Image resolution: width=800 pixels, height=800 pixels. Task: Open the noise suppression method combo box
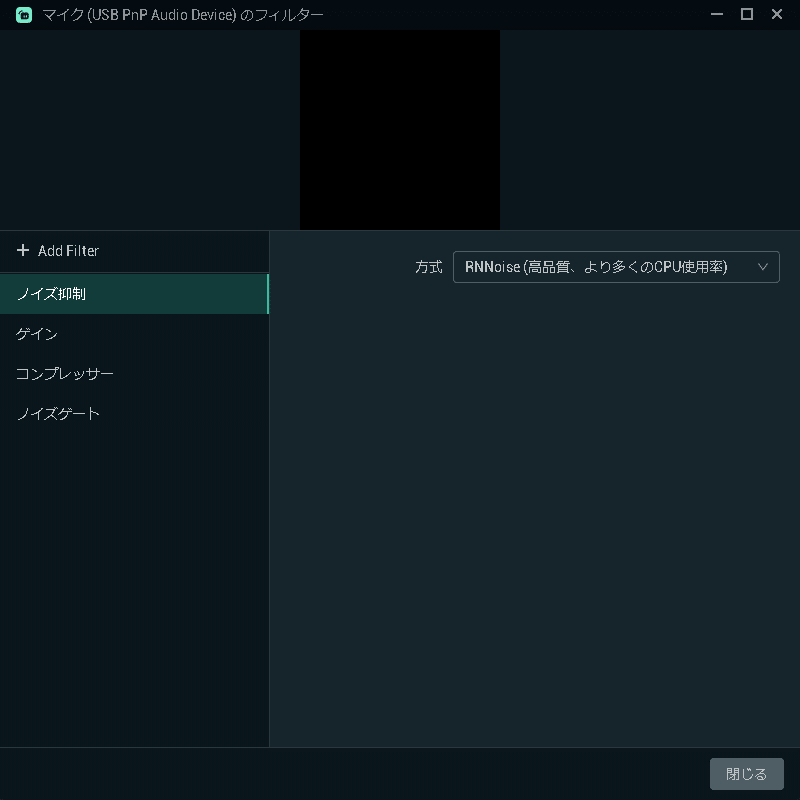(616, 267)
